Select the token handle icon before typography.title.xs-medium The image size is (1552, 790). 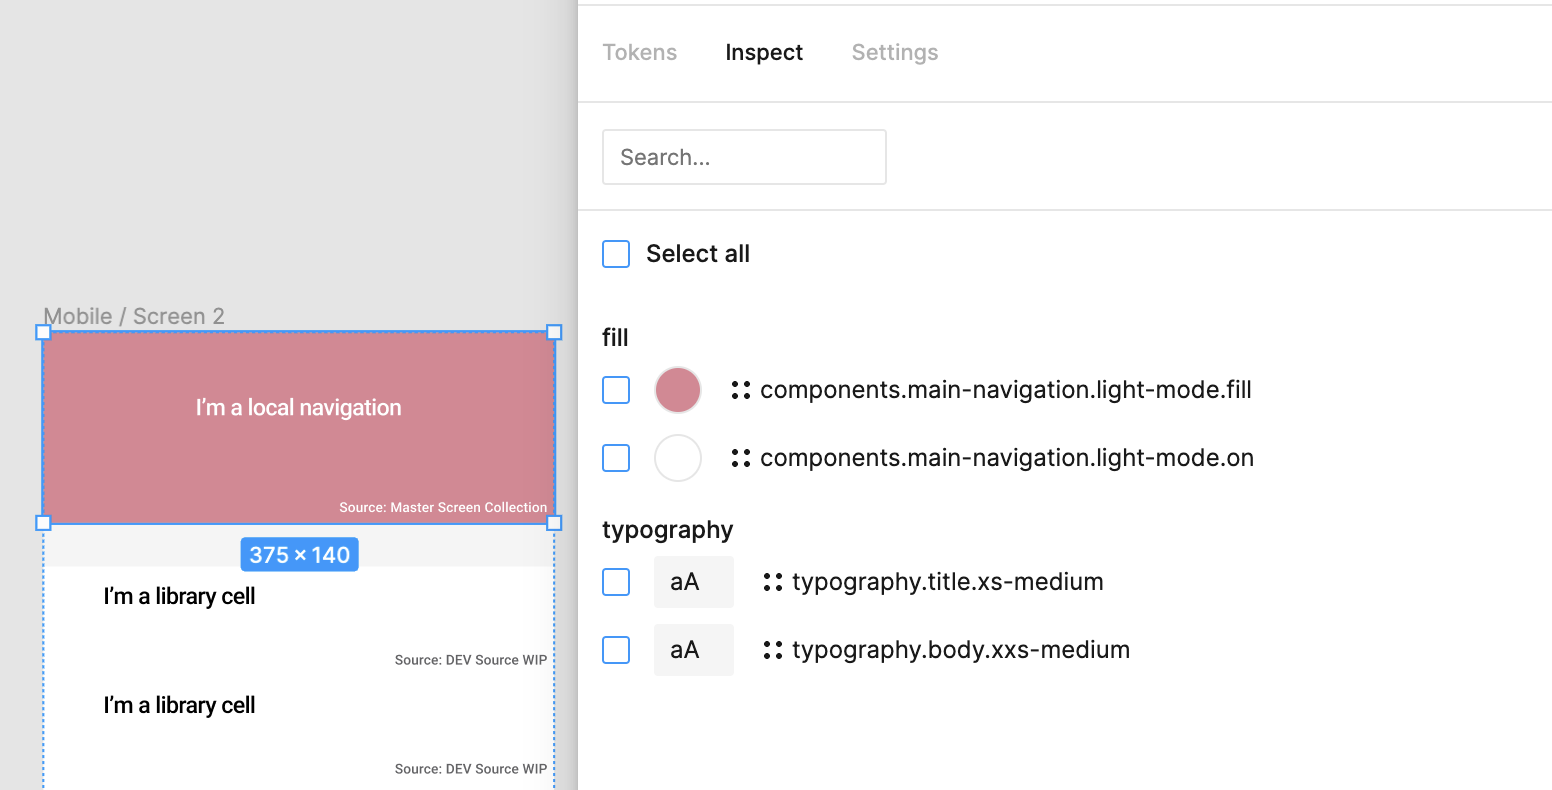tap(772, 581)
